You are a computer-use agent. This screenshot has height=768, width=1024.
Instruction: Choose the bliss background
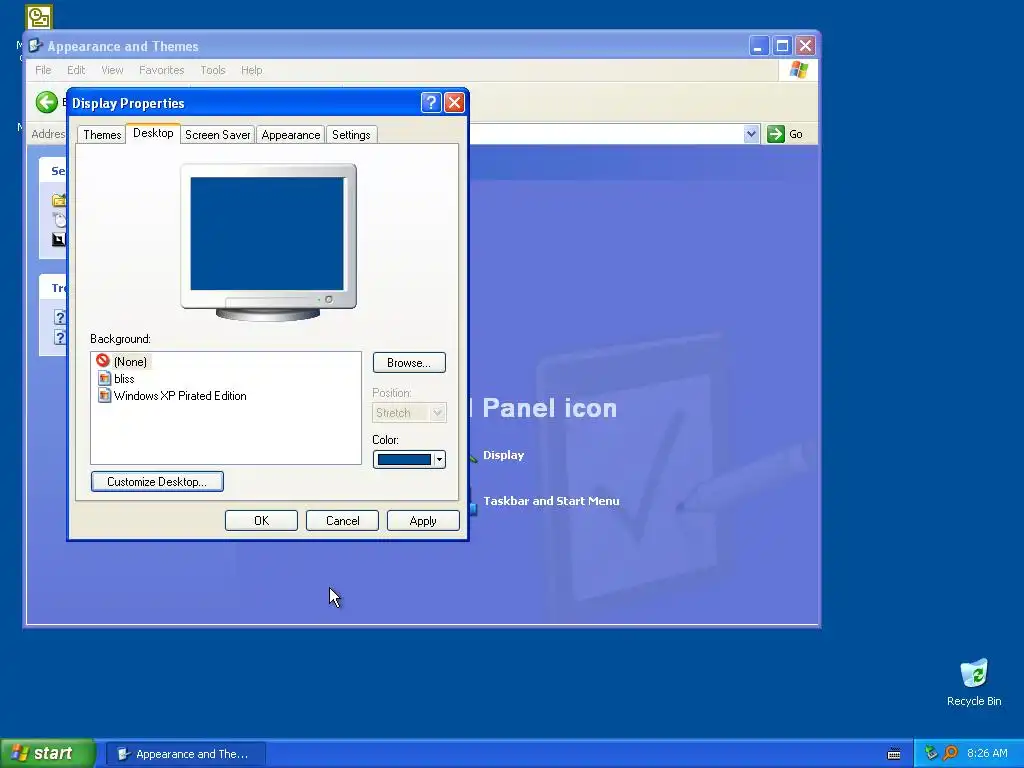tap(124, 379)
